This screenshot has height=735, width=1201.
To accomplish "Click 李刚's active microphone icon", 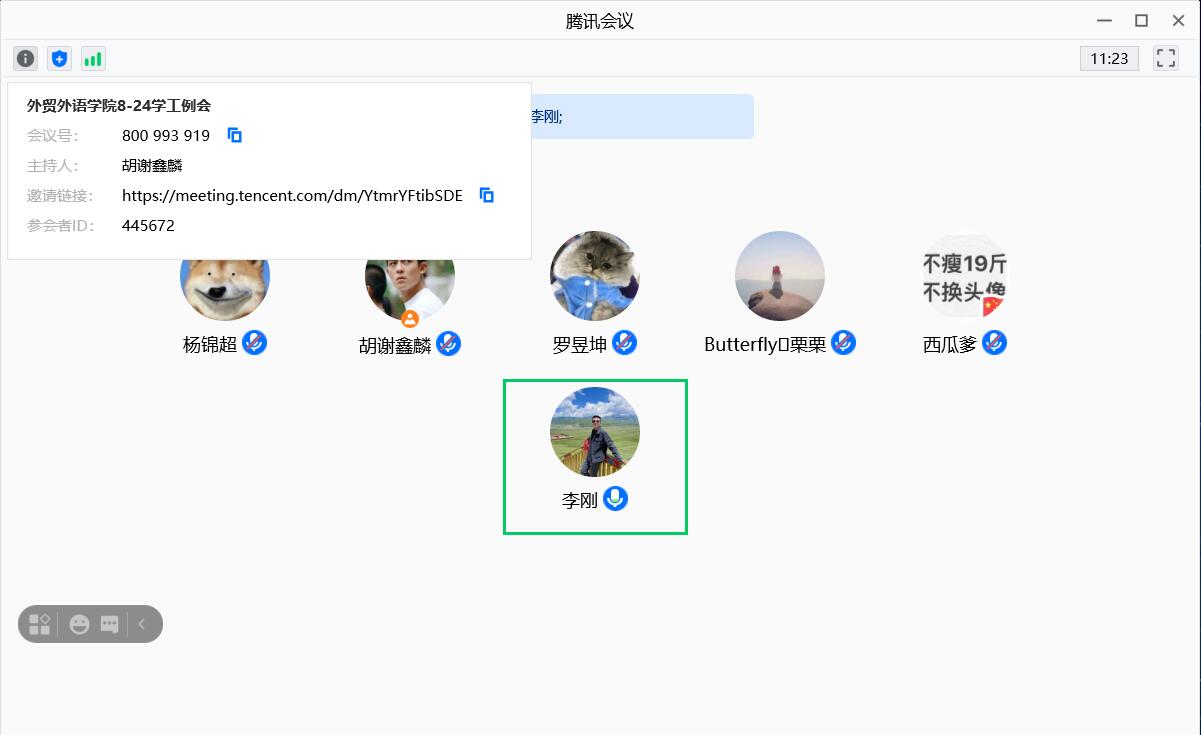I will point(616,499).
